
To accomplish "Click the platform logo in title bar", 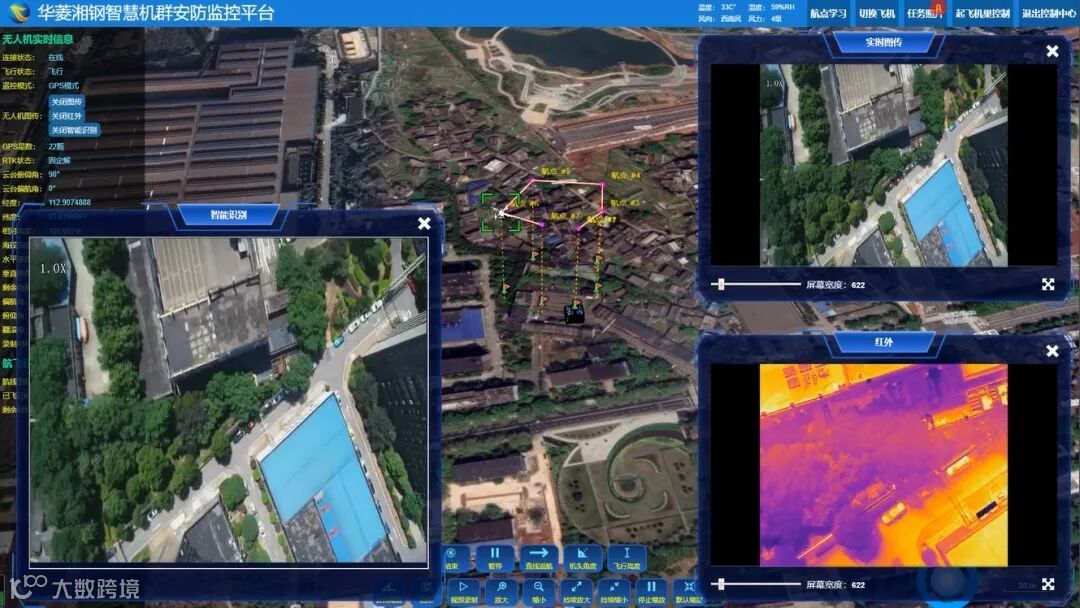I will tap(19, 12).
